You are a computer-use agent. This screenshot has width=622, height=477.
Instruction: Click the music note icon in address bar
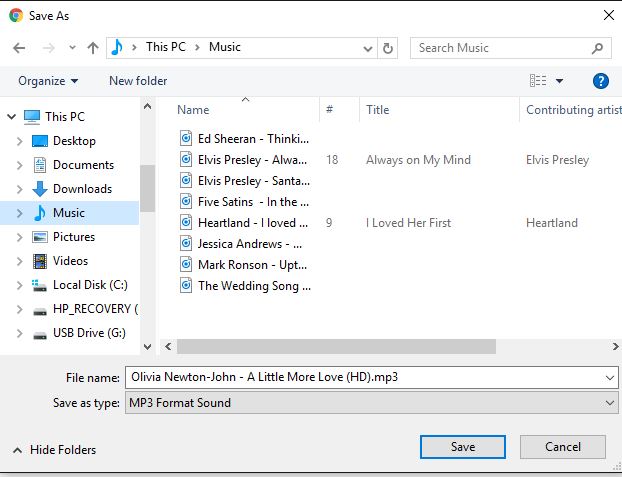(117, 47)
